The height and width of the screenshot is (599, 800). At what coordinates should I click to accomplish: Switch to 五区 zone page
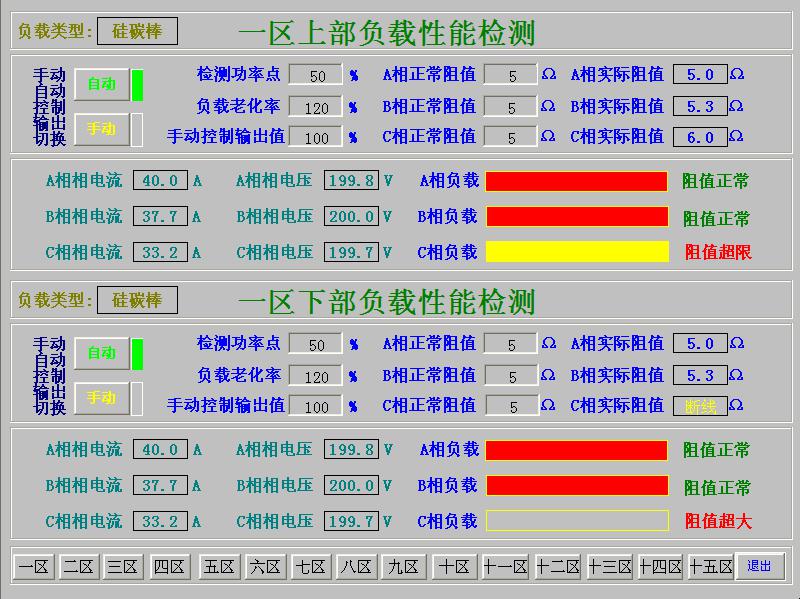[219, 567]
